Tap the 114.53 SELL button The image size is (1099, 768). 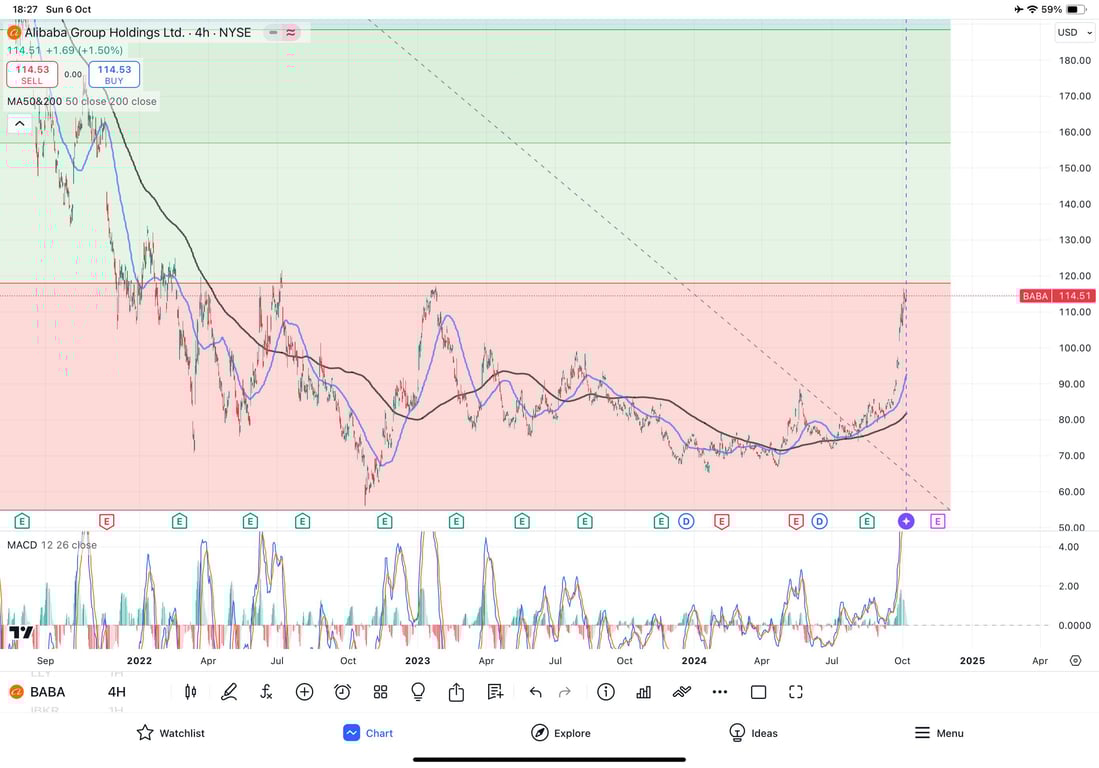click(32, 74)
